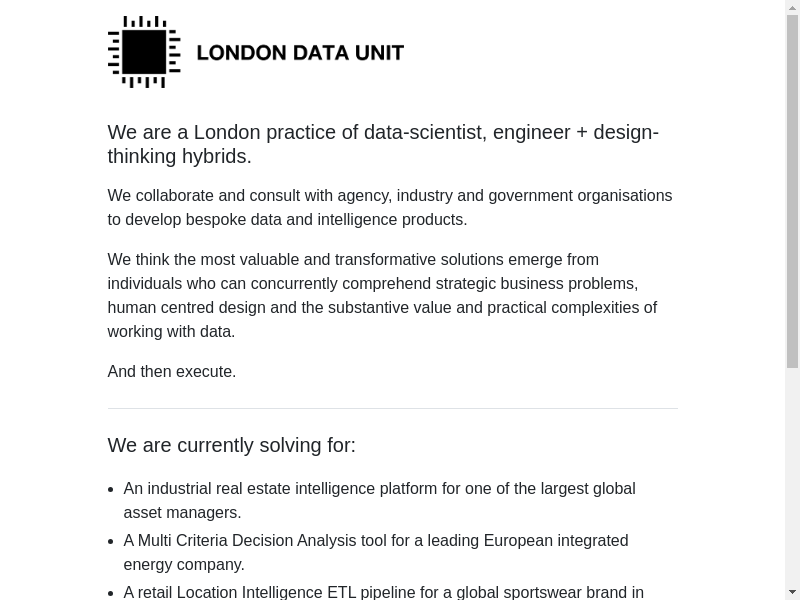The height and width of the screenshot is (600, 800).
Task: Click the Multi Criteria Decision Analysis bullet text
Action: click(x=375, y=541)
